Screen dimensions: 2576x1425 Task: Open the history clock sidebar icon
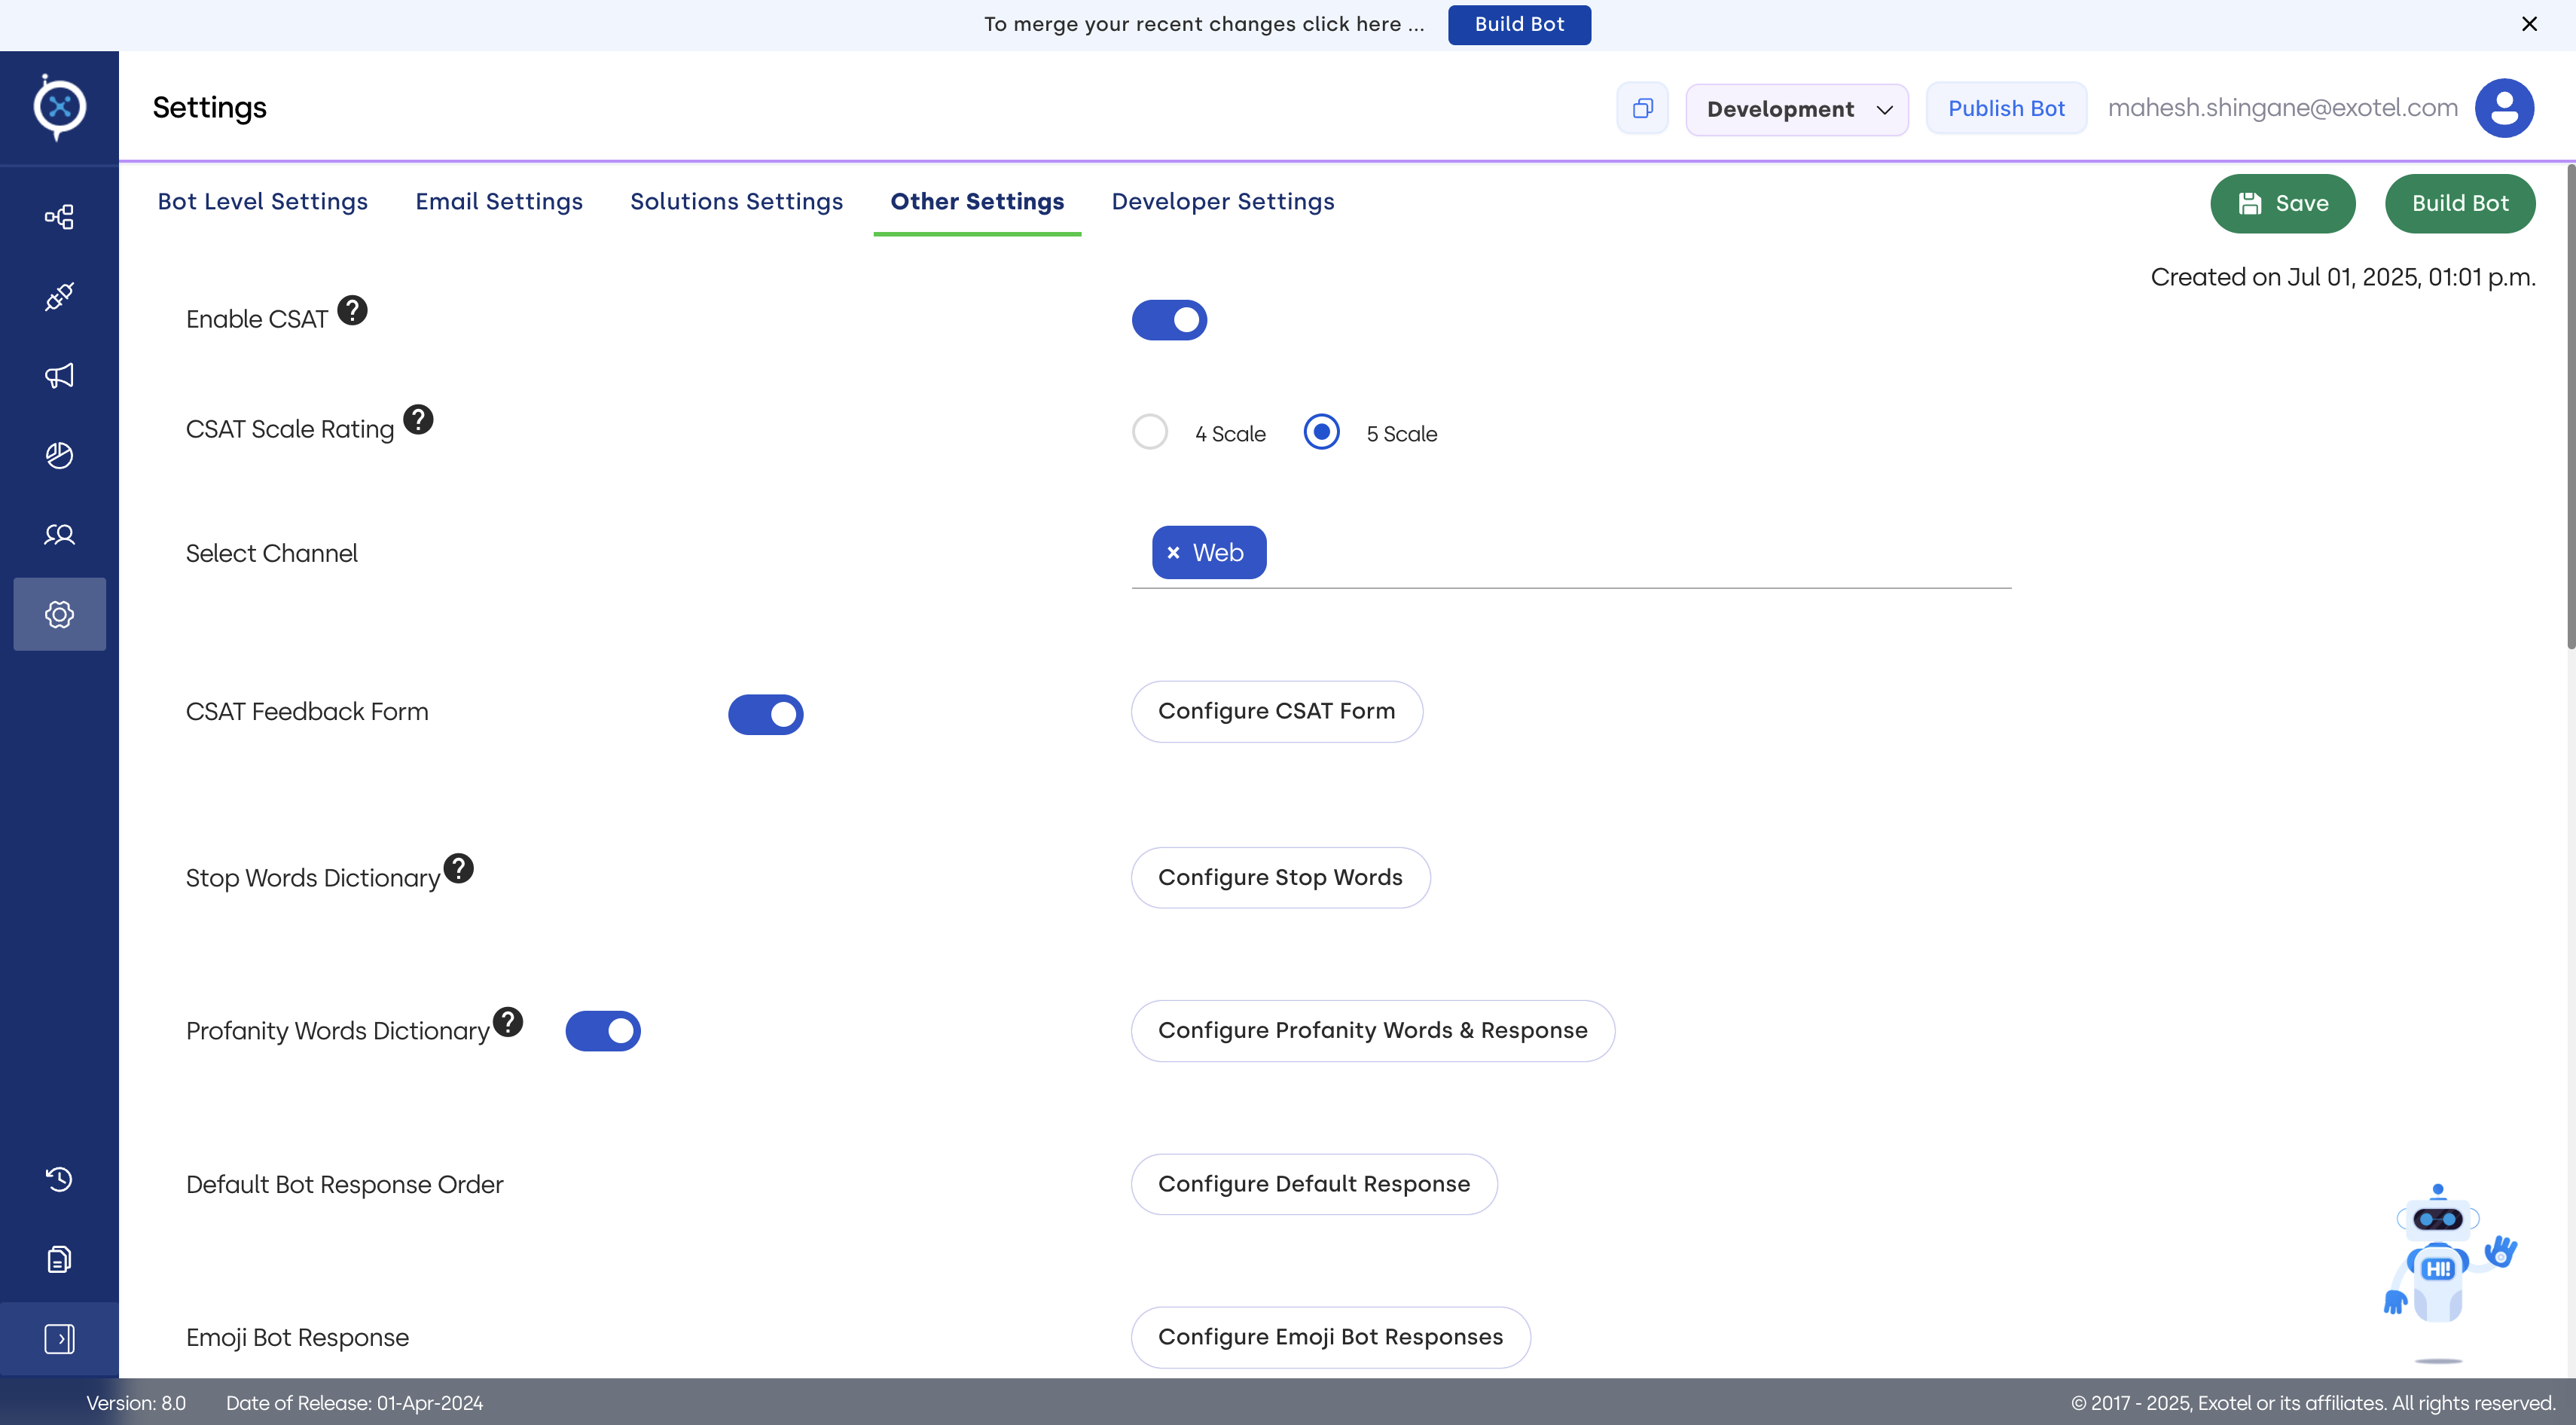(x=59, y=1179)
